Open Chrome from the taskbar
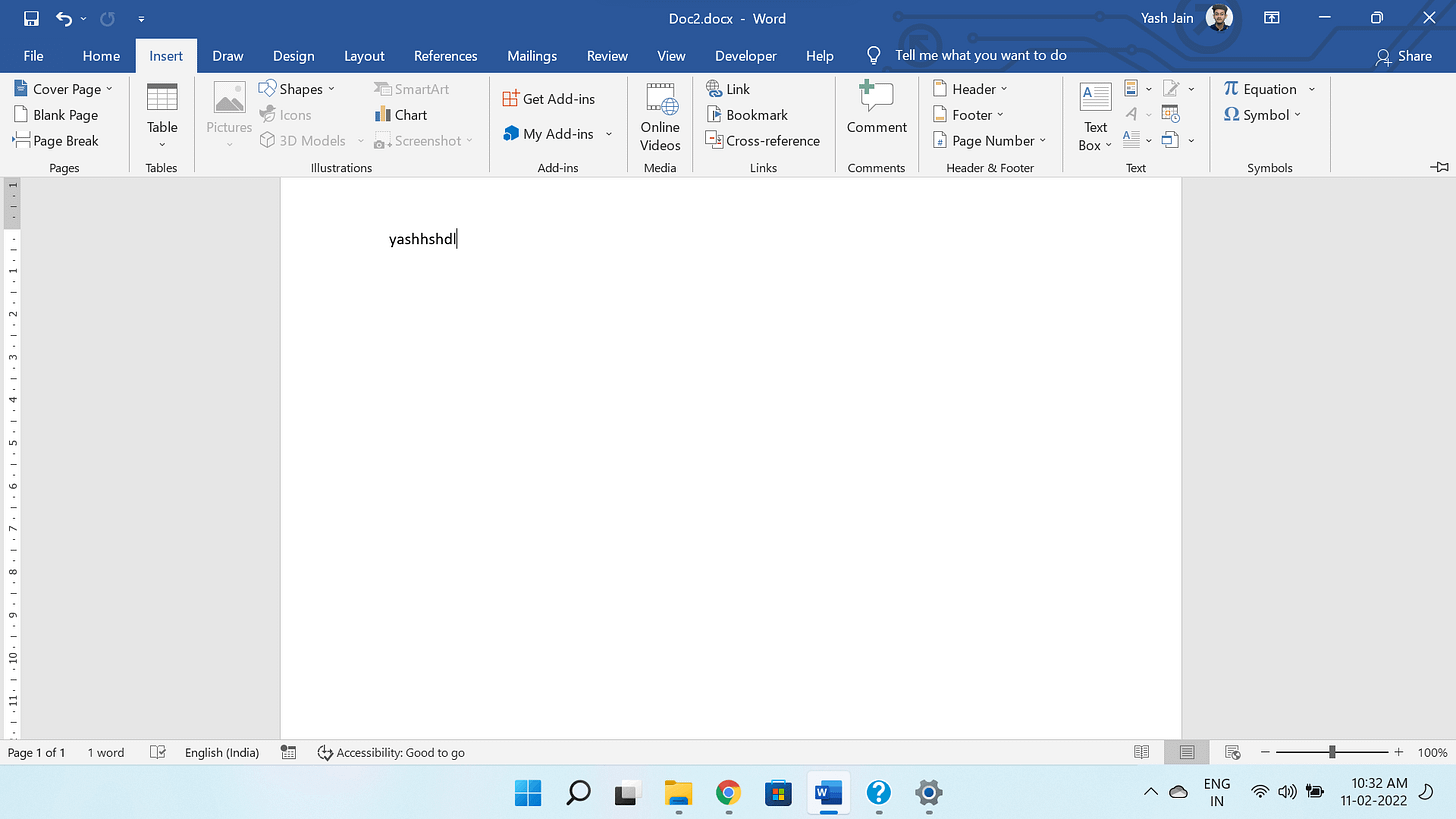The image size is (1456, 819). tap(727, 793)
